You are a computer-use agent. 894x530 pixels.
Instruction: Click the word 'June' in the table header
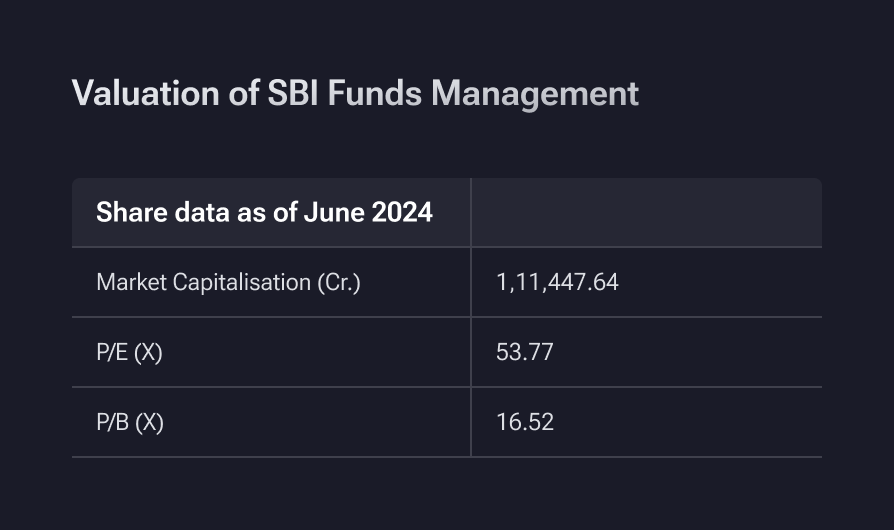334,213
